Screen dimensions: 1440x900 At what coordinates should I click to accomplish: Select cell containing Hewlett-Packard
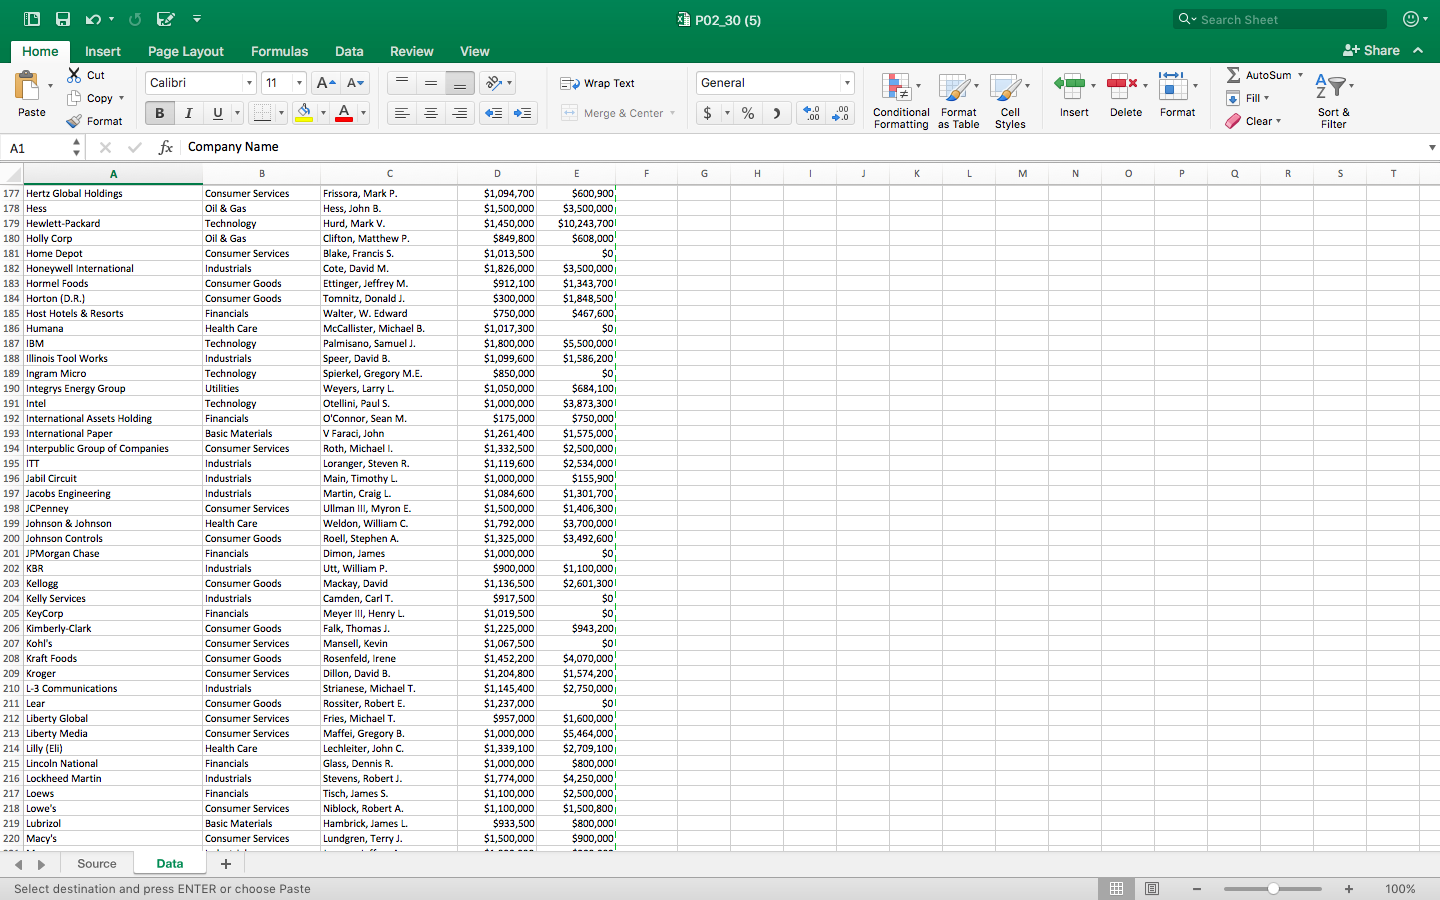(x=113, y=223)
